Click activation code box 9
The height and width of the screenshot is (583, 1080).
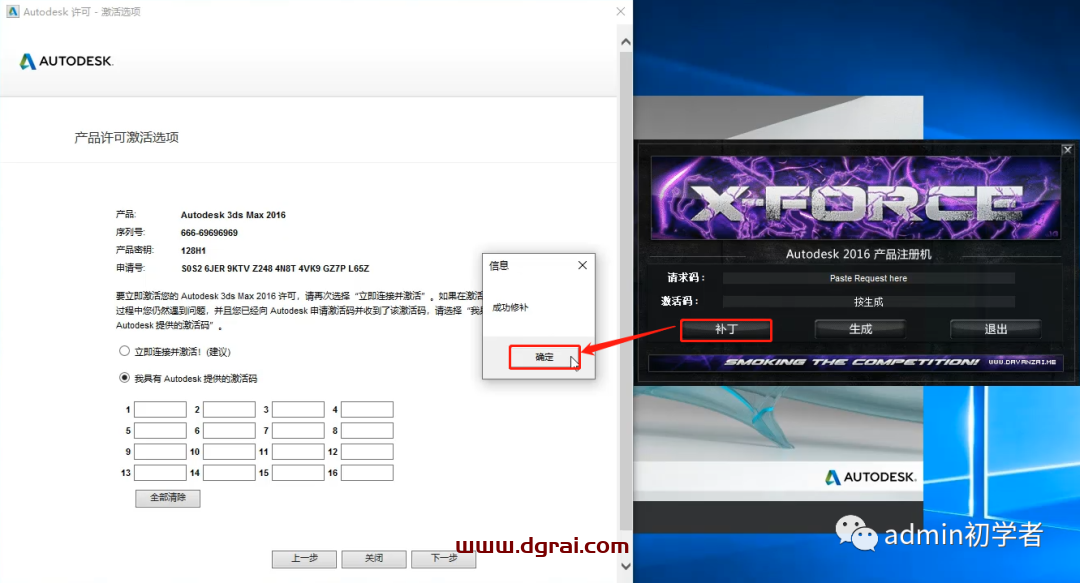tap(160, 452)
